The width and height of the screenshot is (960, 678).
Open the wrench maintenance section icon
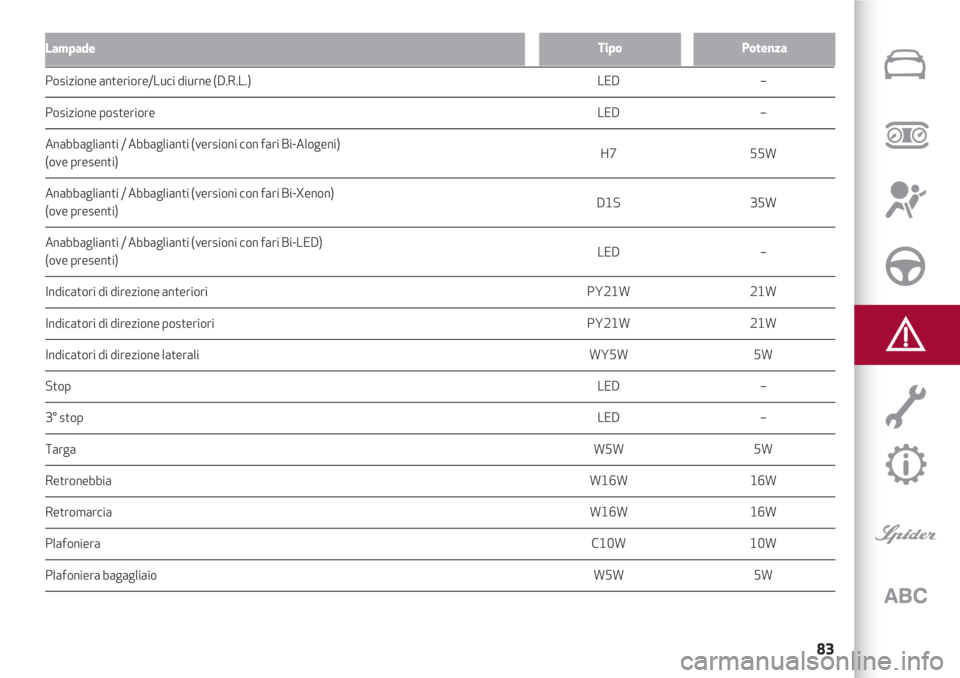tap(906, 406)
